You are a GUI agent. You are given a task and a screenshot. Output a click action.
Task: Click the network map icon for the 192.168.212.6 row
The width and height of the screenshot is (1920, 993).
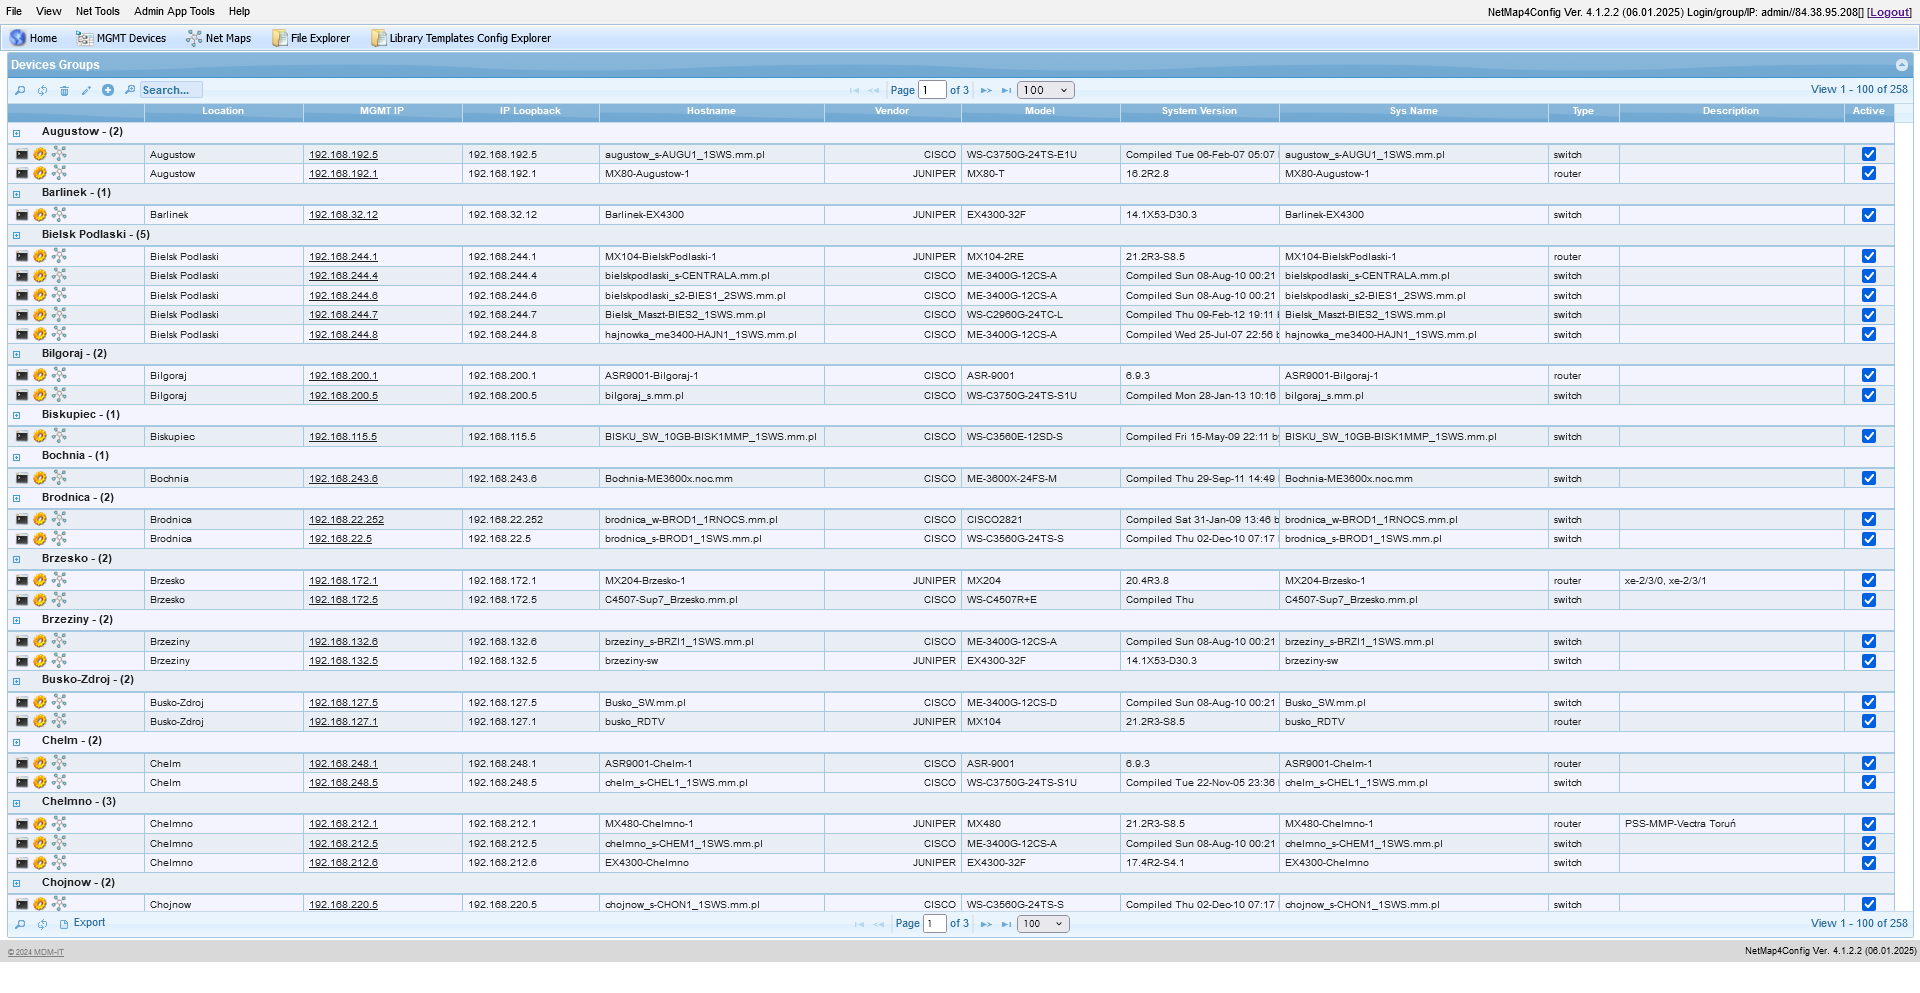tap(59, 863)
